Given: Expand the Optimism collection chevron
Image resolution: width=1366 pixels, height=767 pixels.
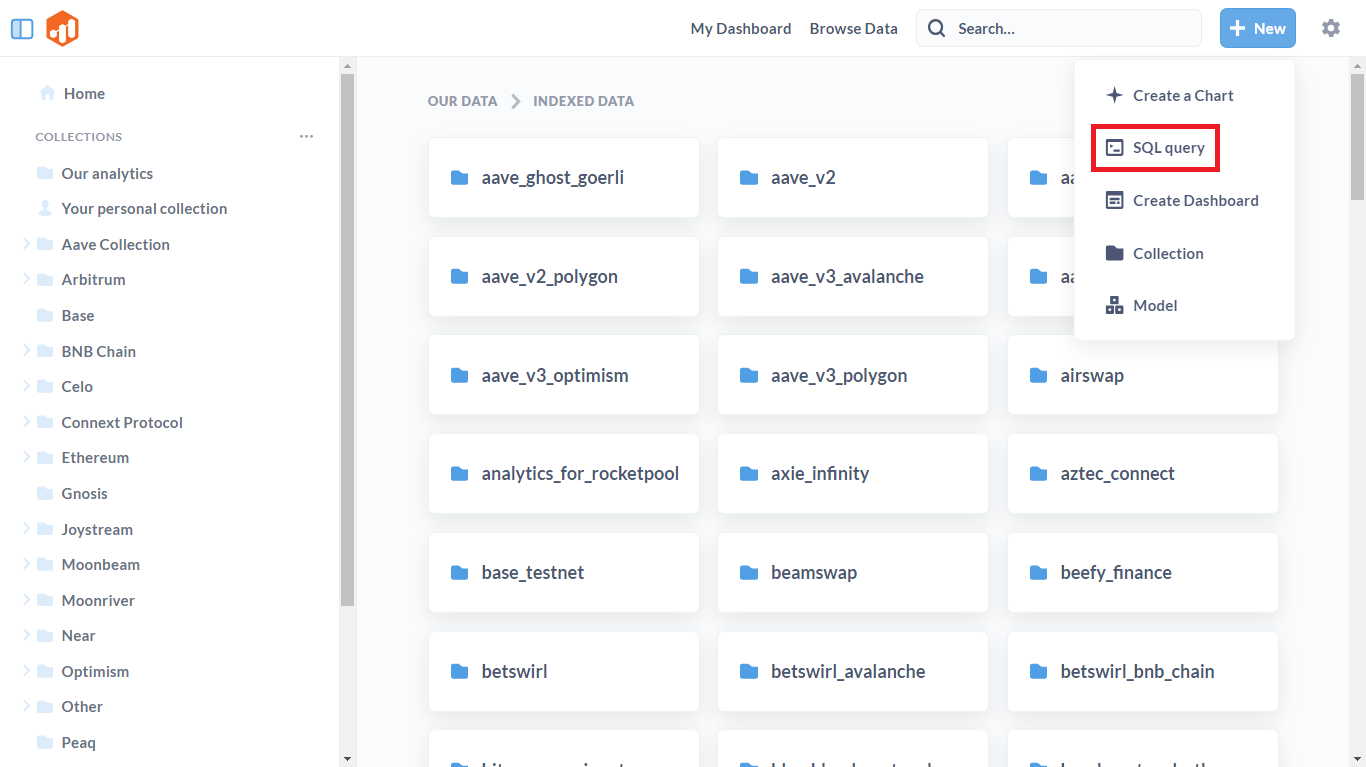Looking at the screenshot, I should (26, 671).
